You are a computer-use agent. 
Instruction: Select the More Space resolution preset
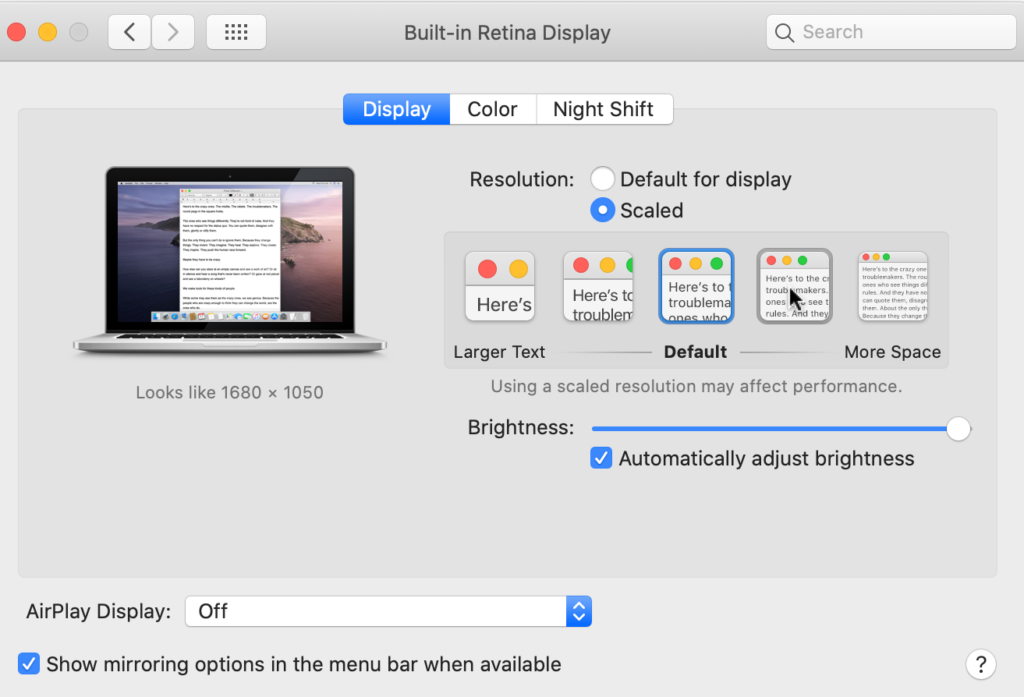click(892, 286)
